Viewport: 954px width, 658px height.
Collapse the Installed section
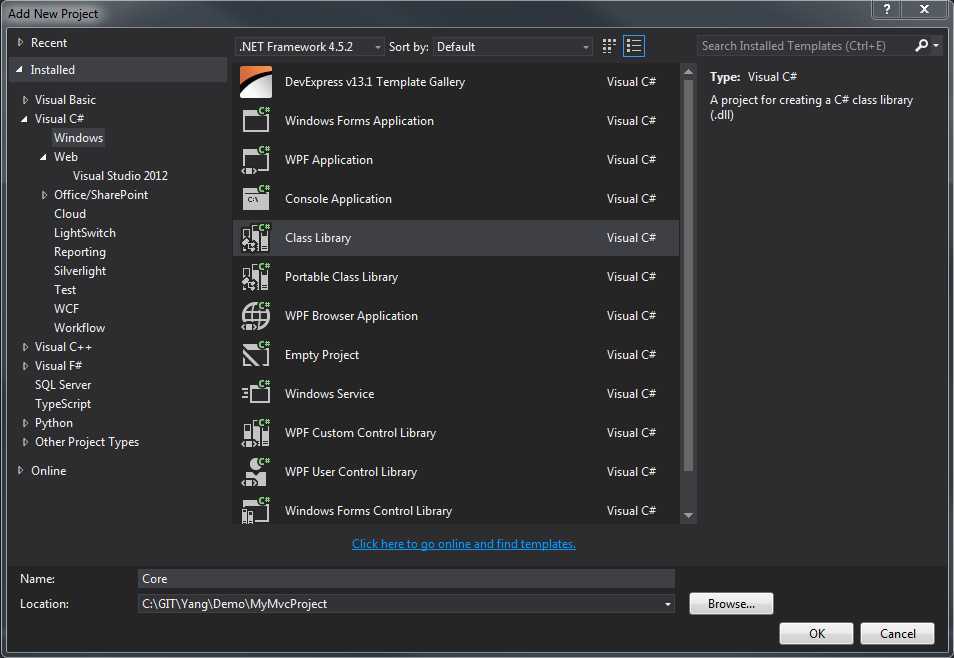[19, 70]
